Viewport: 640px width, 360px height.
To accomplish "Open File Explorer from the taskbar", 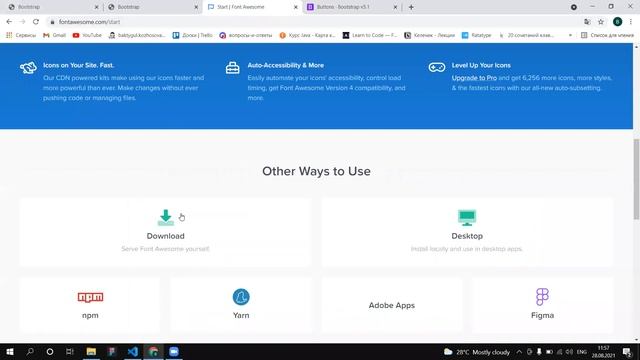I will (91, 351).
